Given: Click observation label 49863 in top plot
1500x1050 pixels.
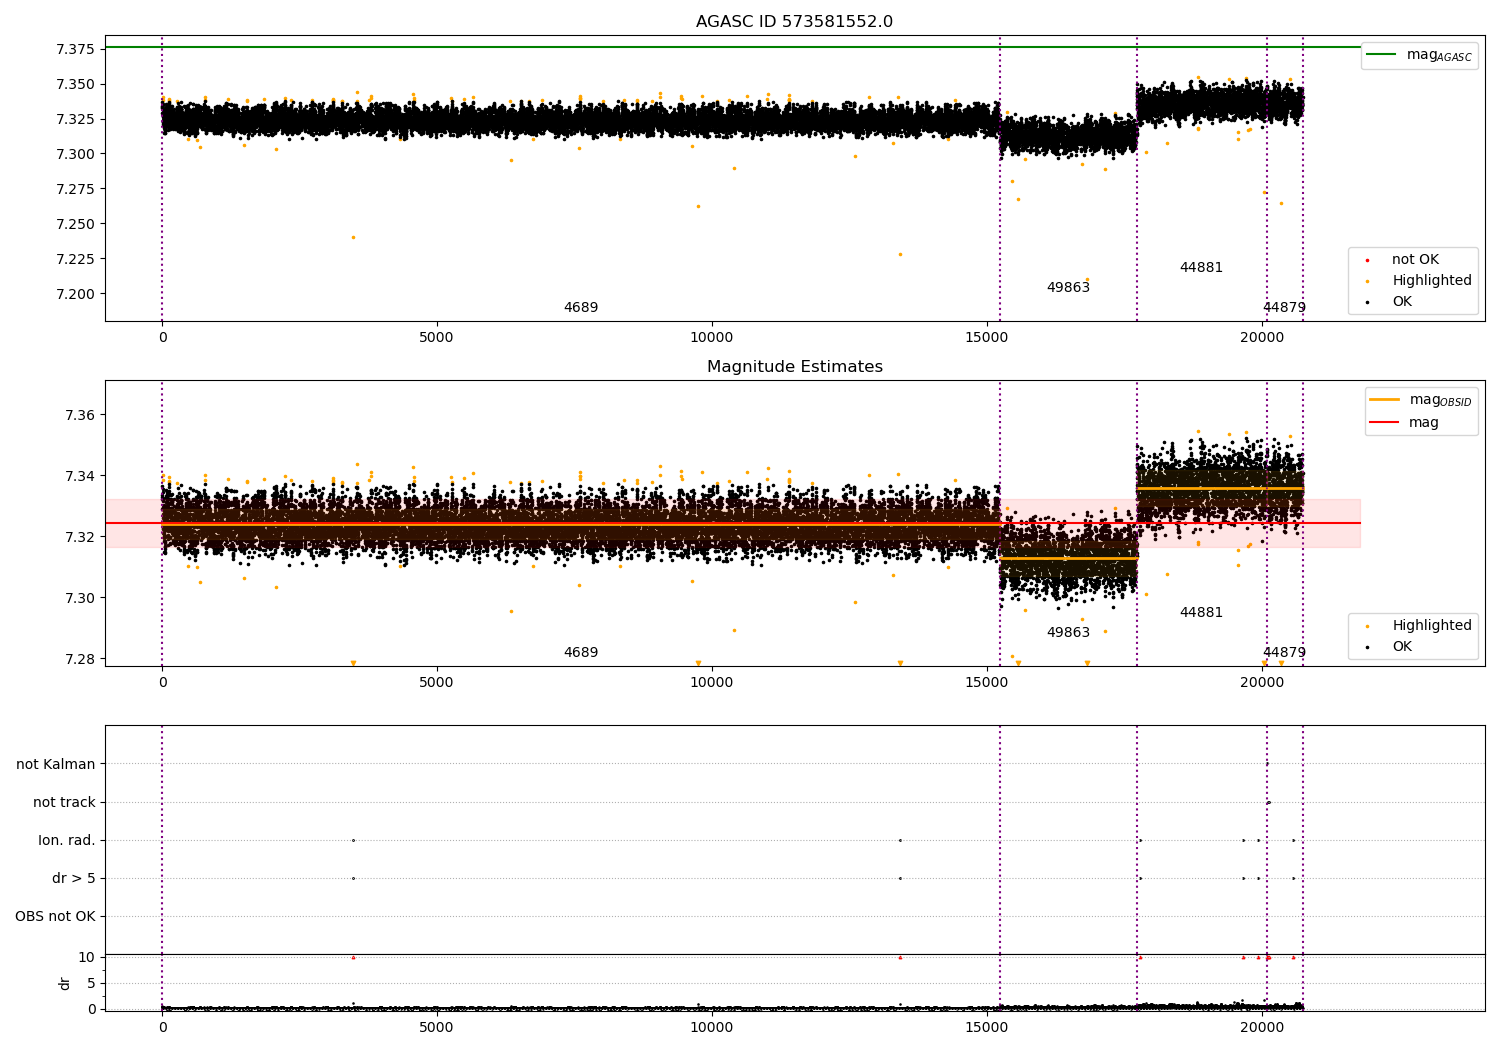Looking at the screenshot, I should (1068, 288).
